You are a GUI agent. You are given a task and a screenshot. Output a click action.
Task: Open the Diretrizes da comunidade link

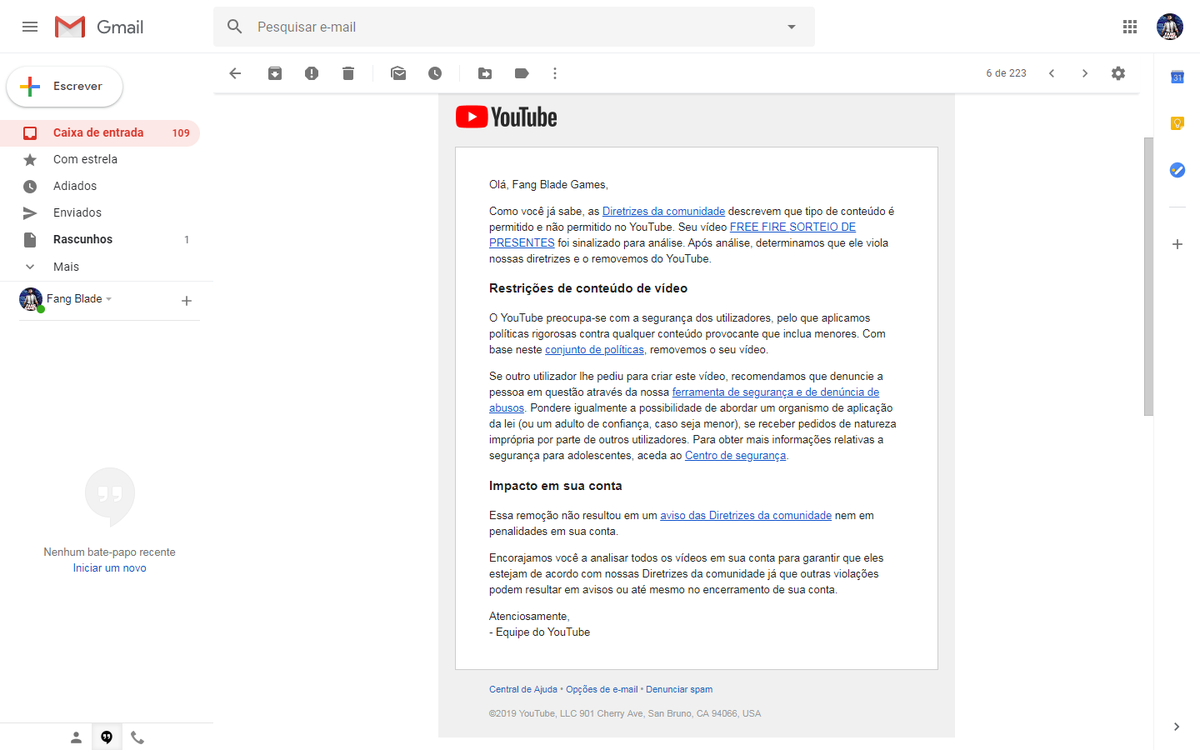(663, 211)
